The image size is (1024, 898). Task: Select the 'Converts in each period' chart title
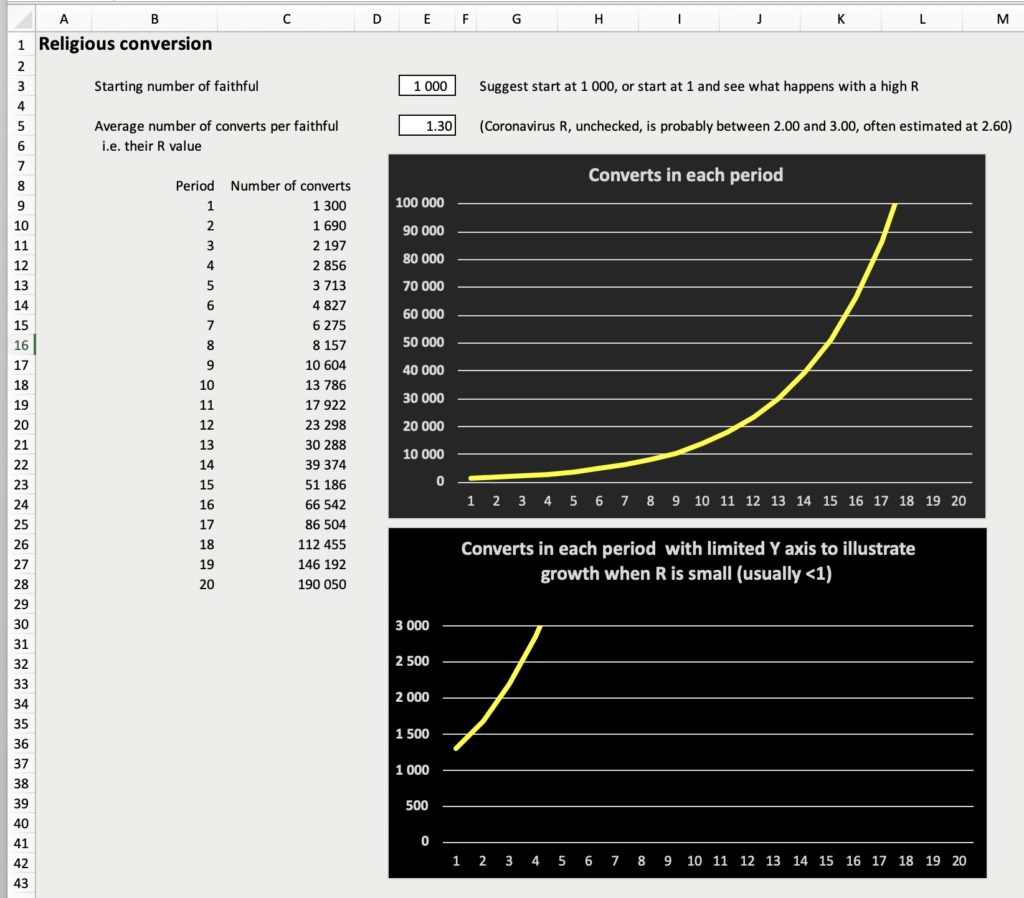point(685,175)
